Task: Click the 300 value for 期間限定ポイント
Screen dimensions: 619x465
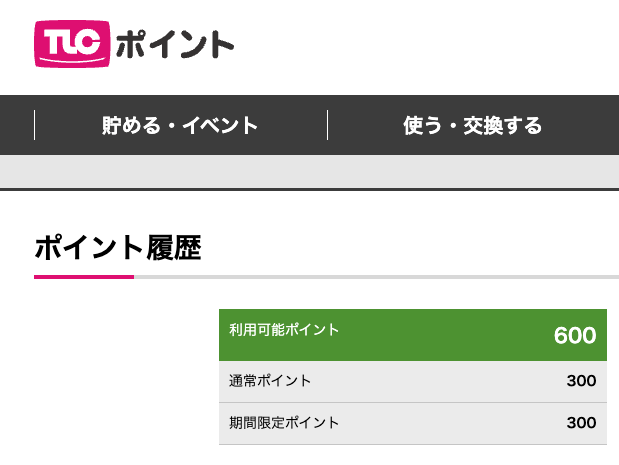Action: pos(581,423)
